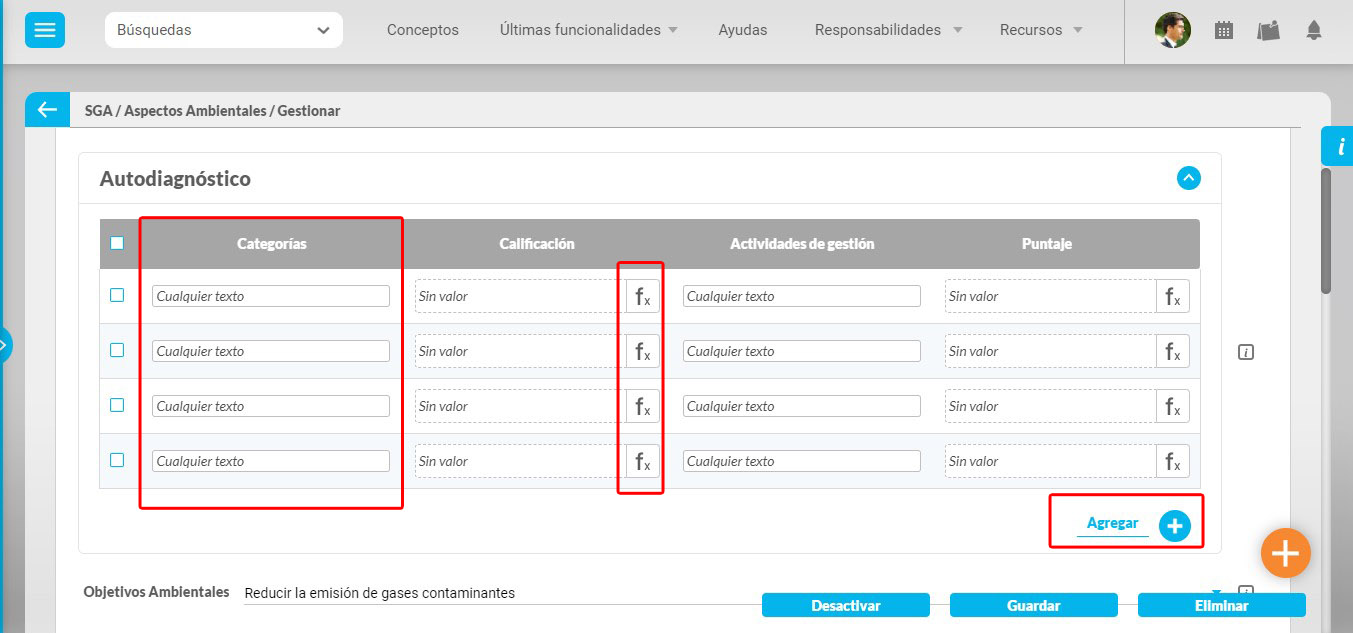Check the fourth table row checkbox

pyautogui.click(x=117, y=460)
